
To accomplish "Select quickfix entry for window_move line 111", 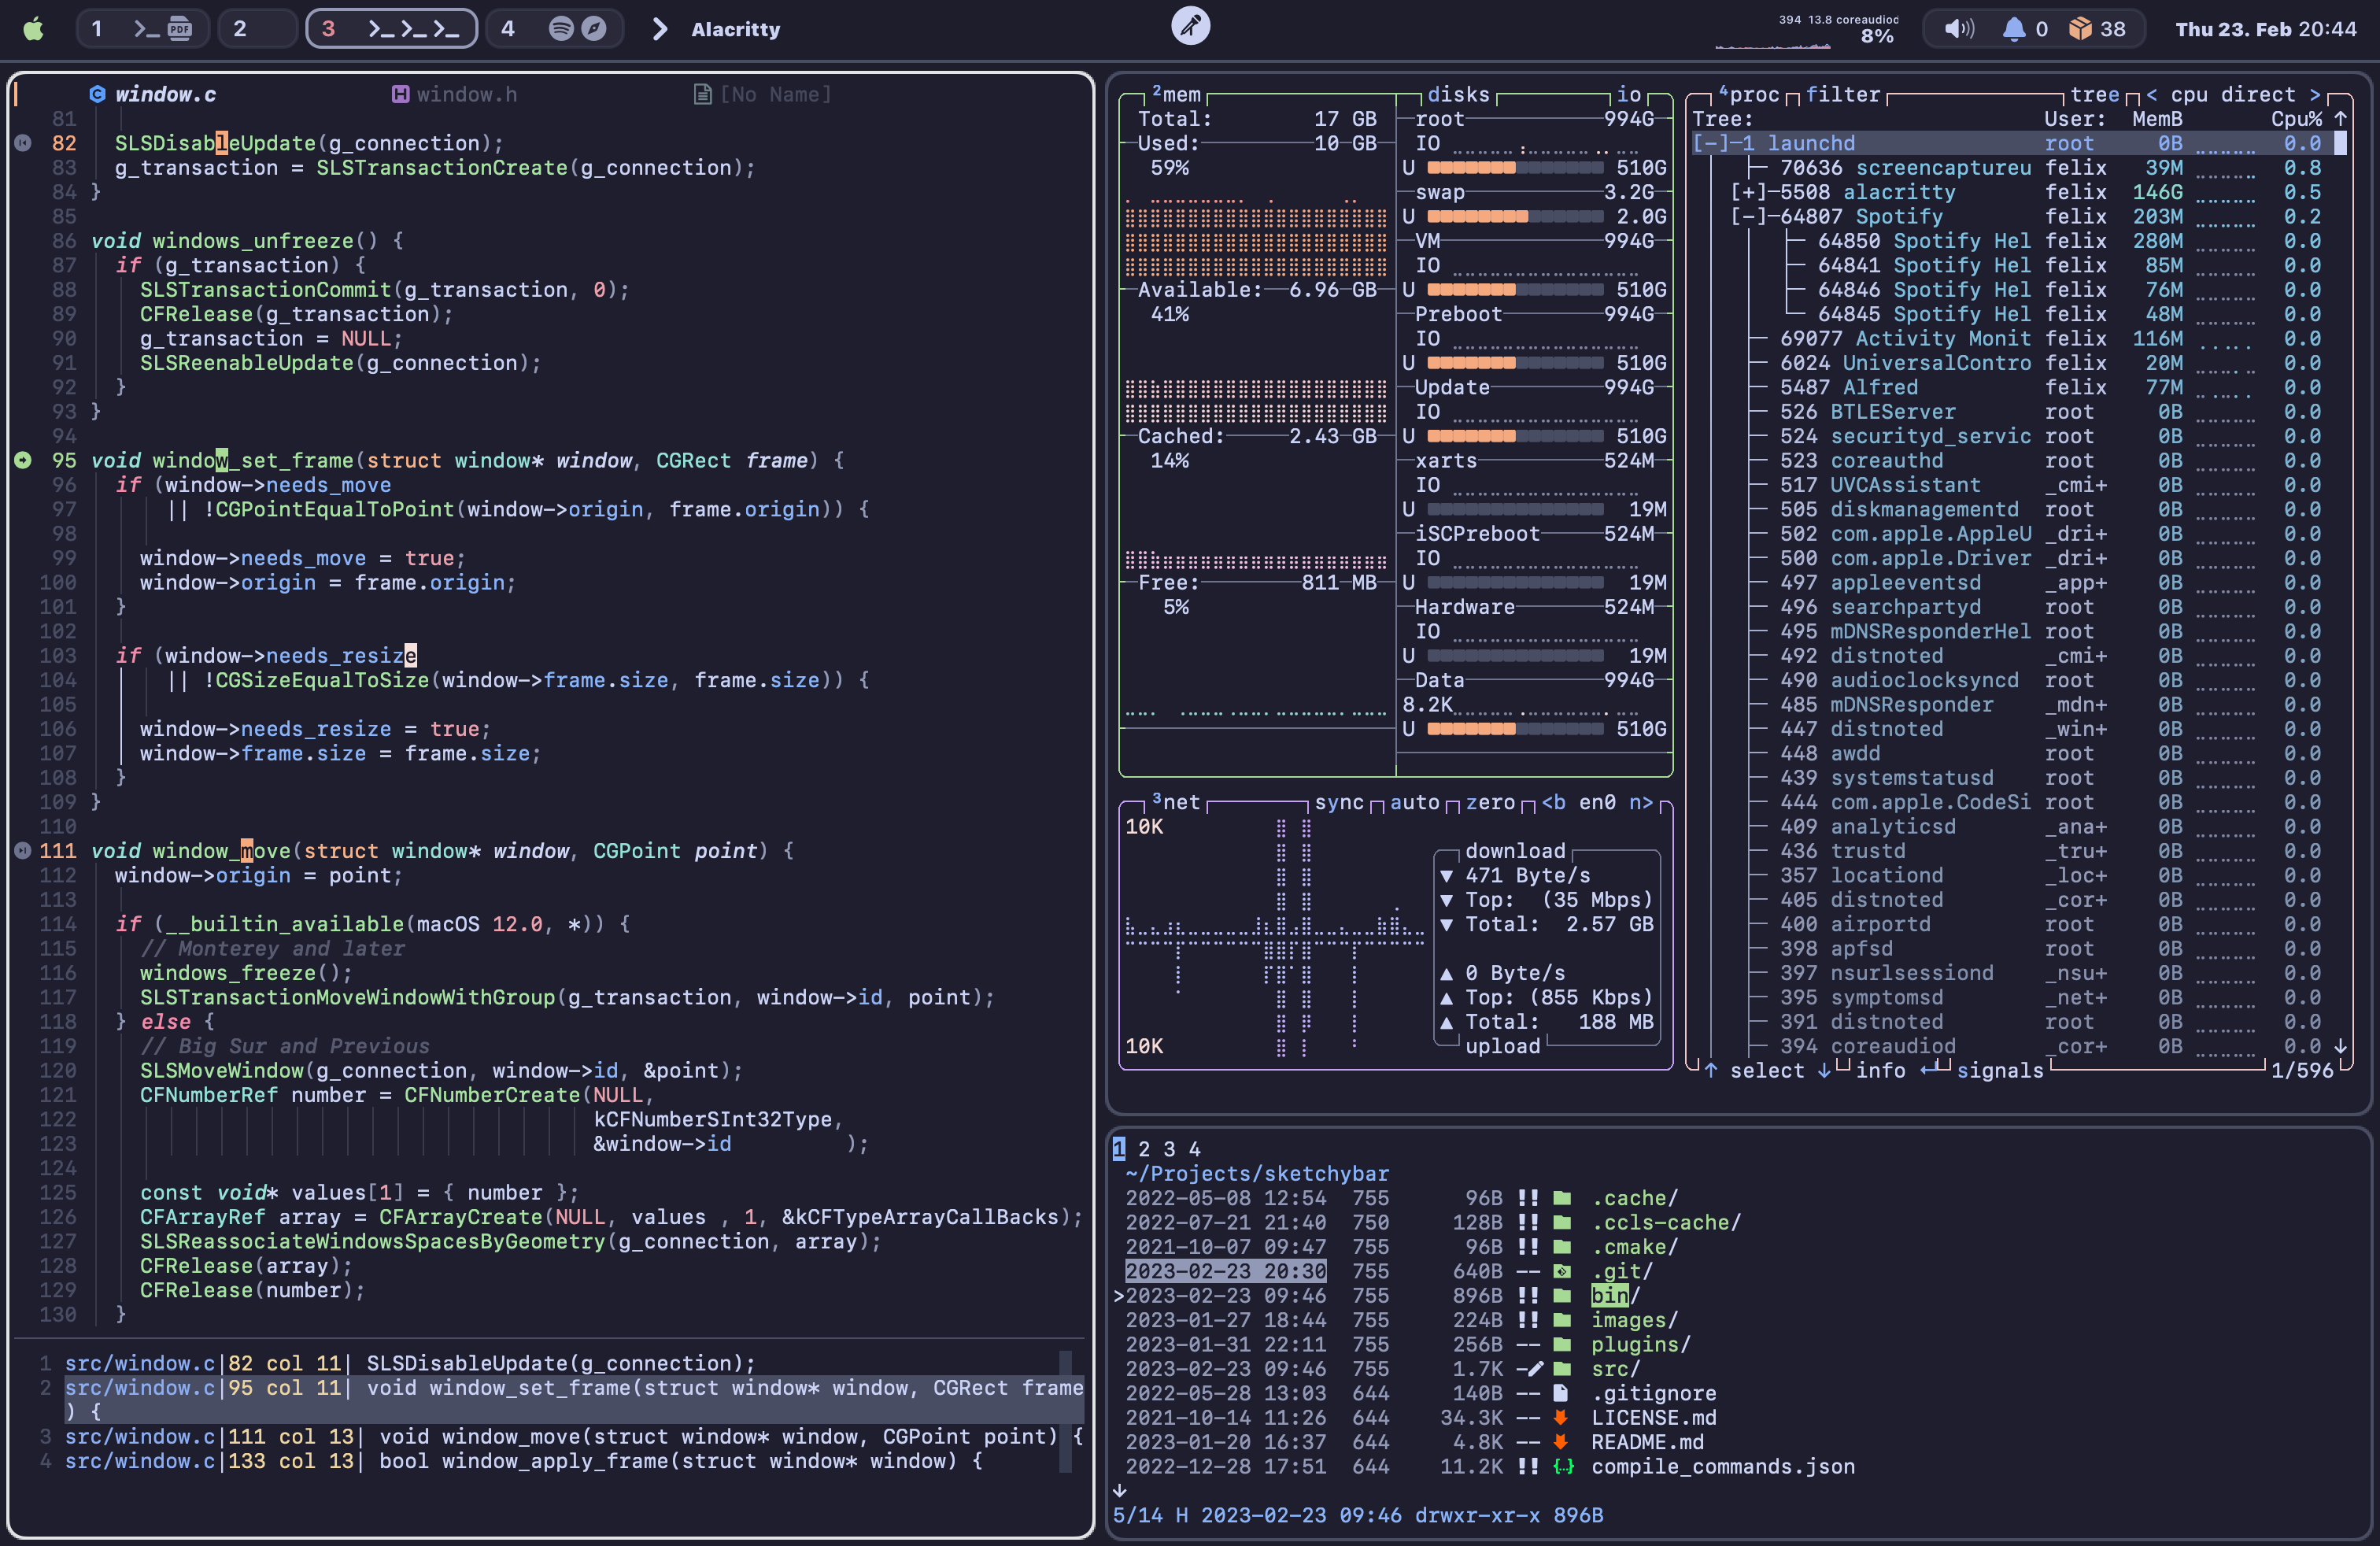I will coord(573,1436).
